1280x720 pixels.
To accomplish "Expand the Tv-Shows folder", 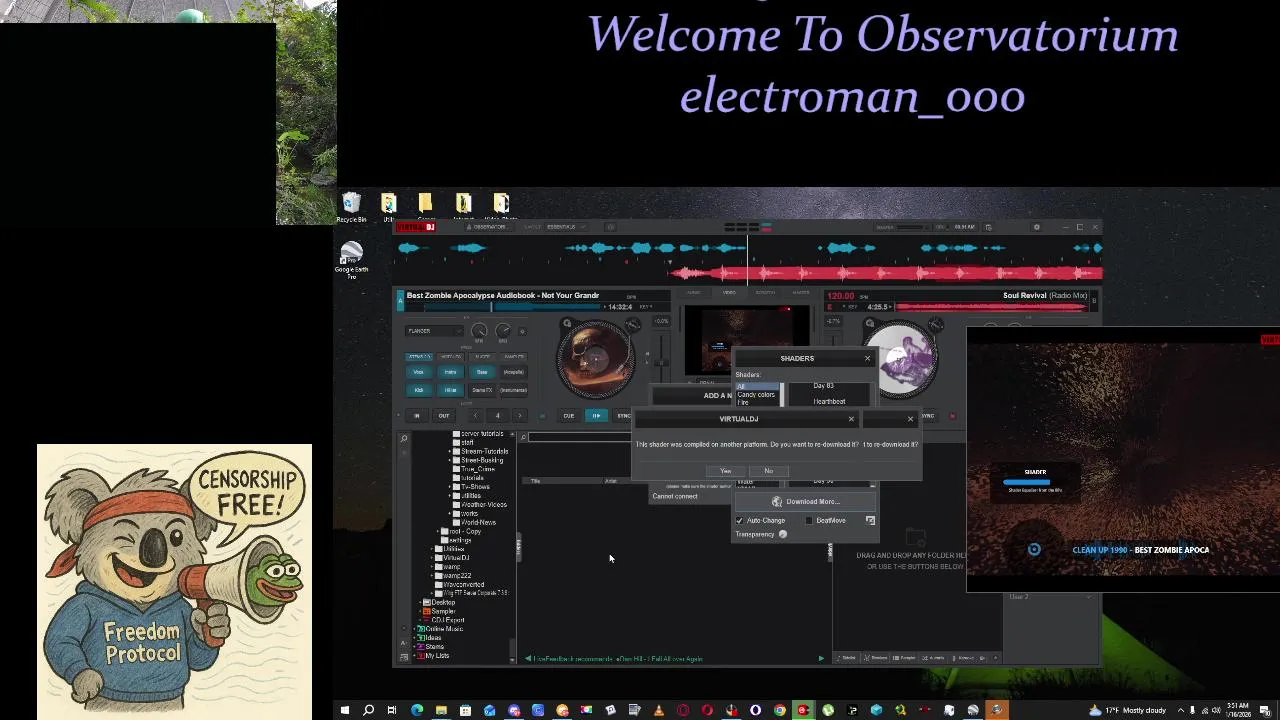I will click(x=450, y=487).
